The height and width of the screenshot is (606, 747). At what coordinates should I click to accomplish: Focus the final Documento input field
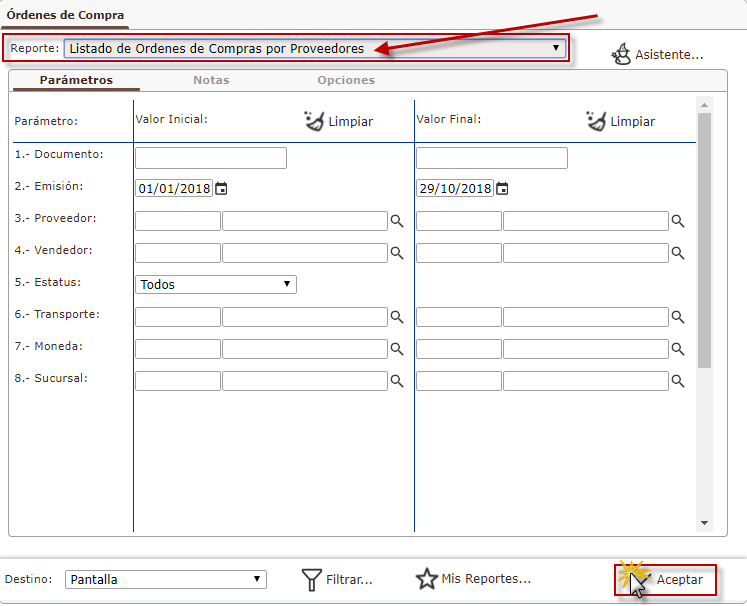(x=492, y=158)
